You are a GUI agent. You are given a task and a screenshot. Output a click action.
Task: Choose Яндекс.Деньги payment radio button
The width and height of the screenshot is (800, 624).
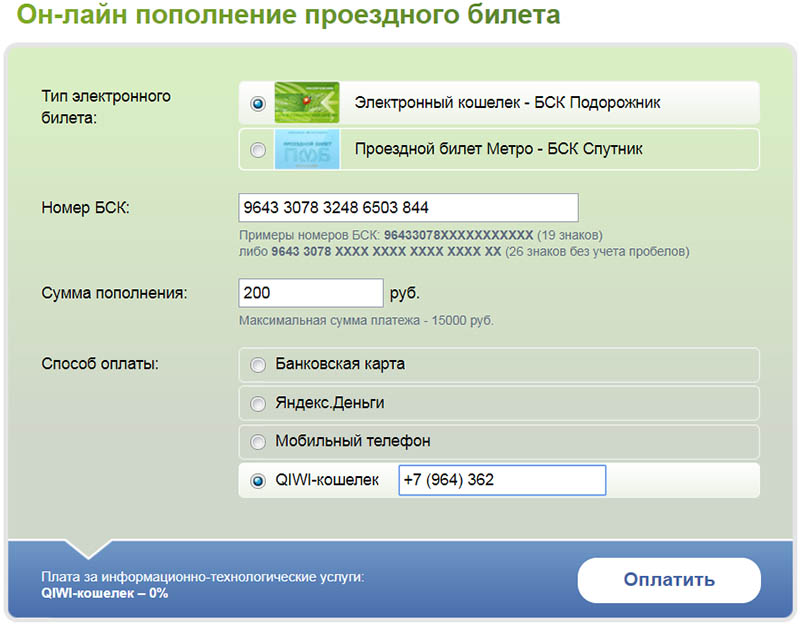click(x=258, y=404)
